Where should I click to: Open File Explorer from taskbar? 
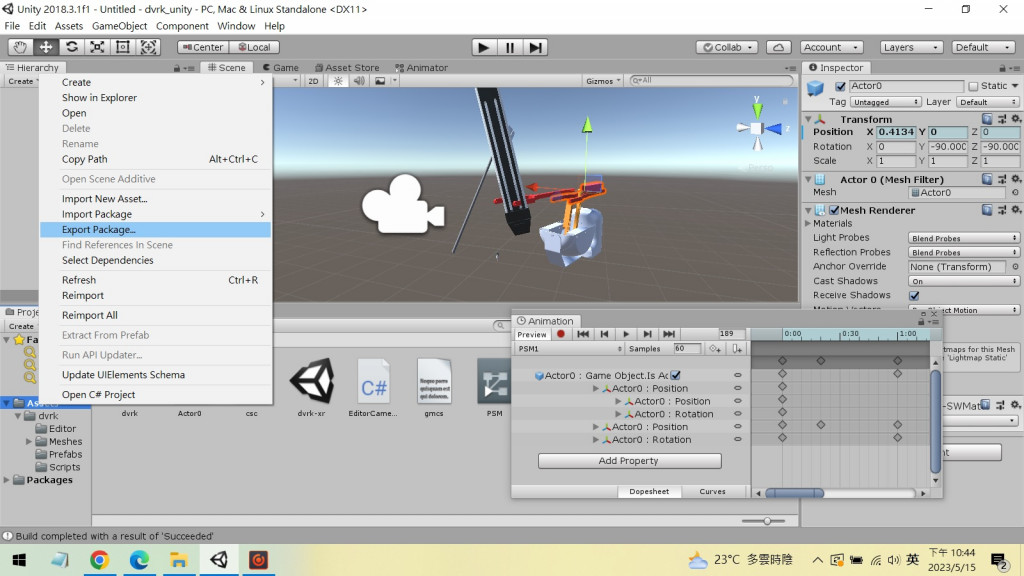point(179,560)
